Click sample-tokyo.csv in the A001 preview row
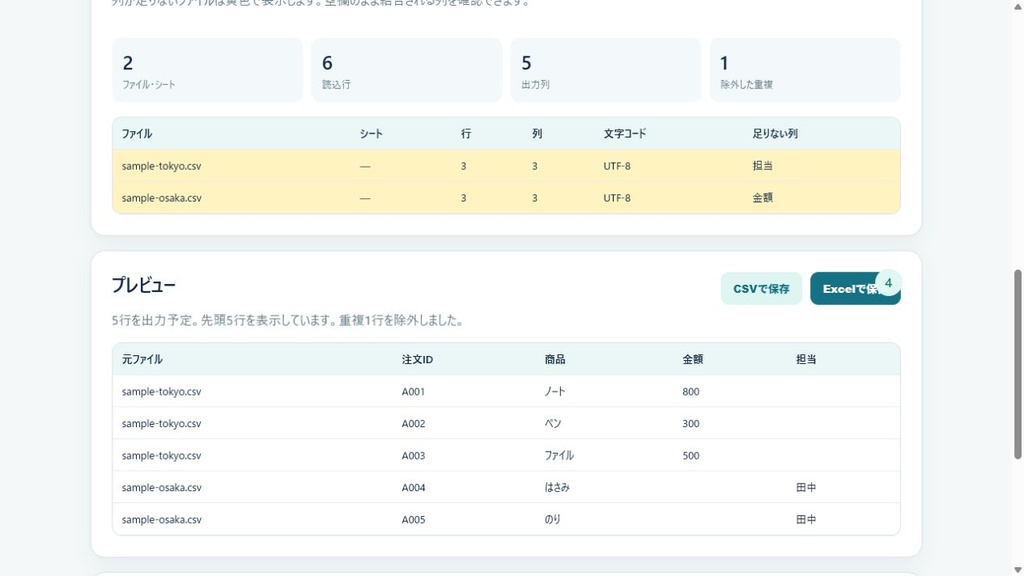Screen dimensions: 1024x576 pos(161,392)
